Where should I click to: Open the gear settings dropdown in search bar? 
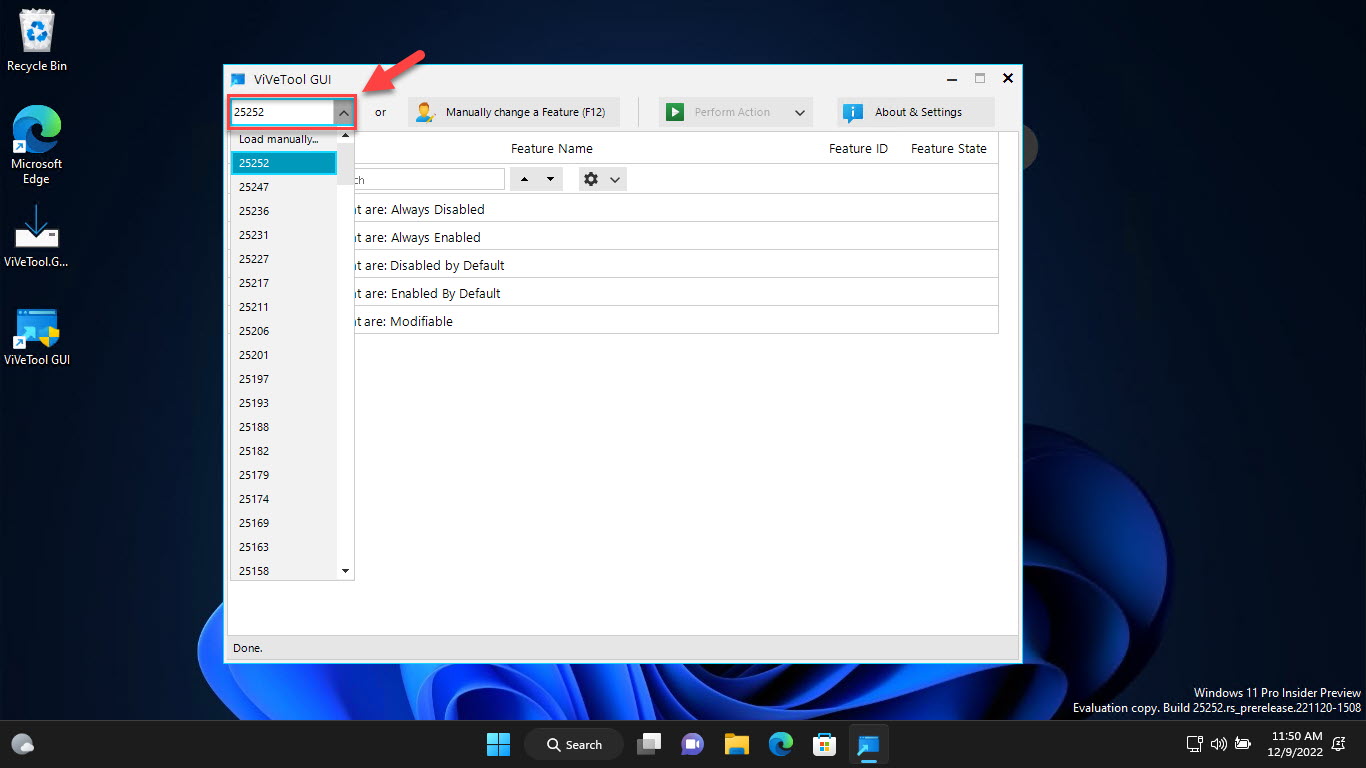pos(602,179)
